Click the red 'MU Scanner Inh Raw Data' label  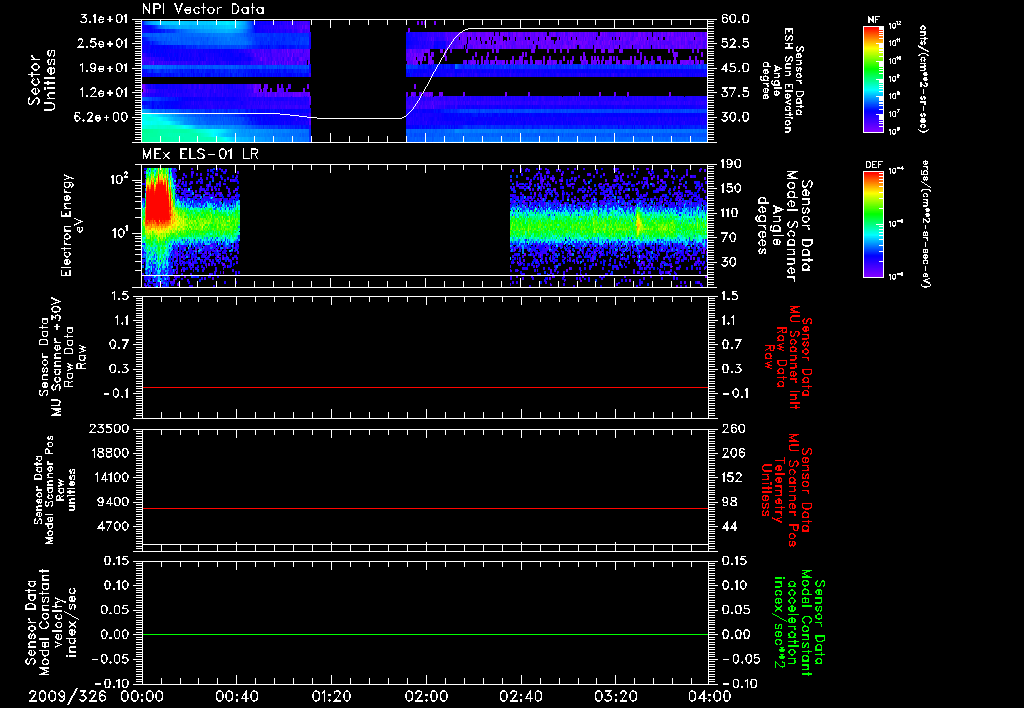click(788, 357)
